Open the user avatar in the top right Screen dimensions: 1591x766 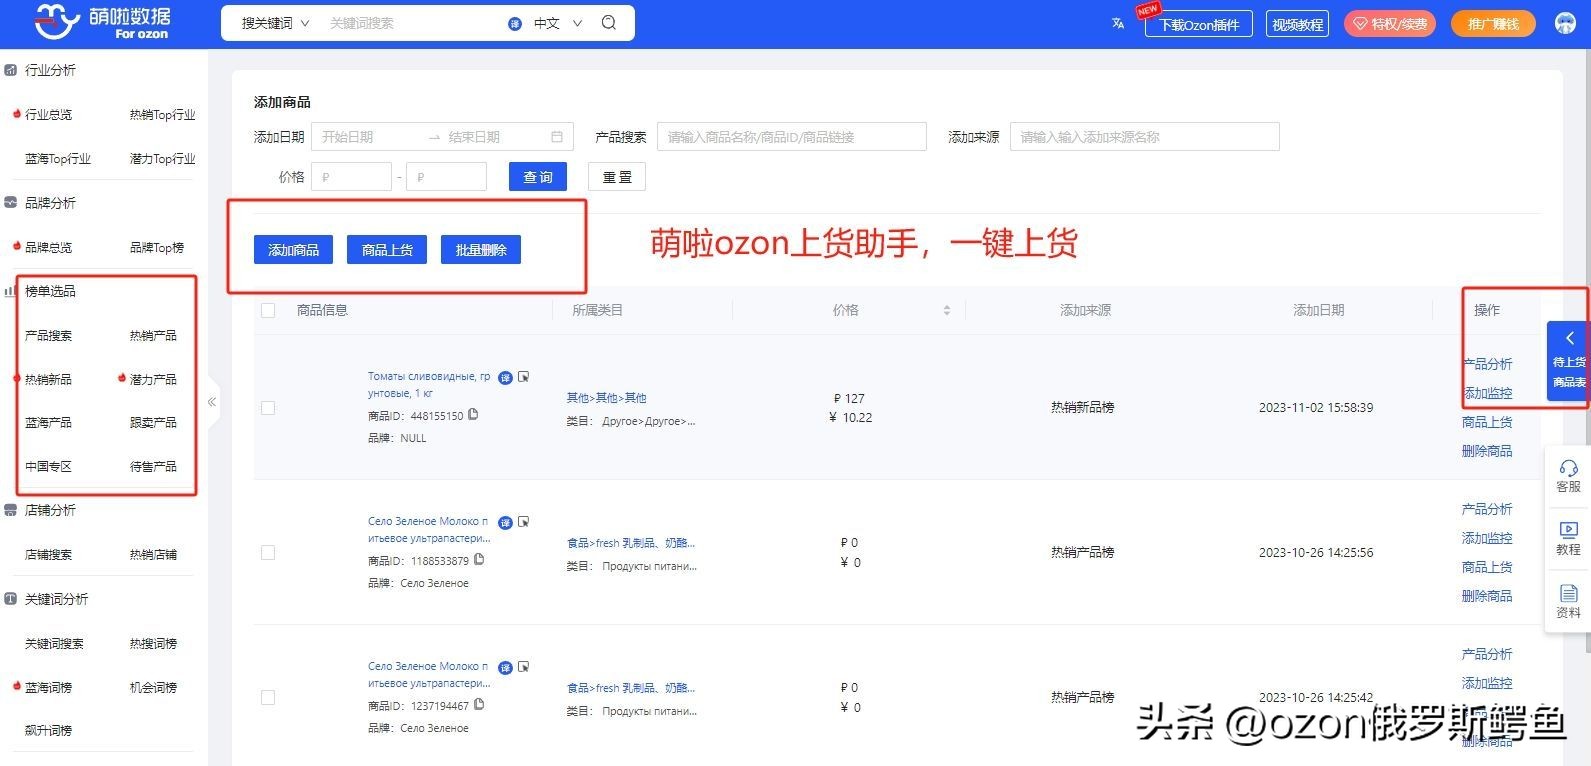[1565, 23]
